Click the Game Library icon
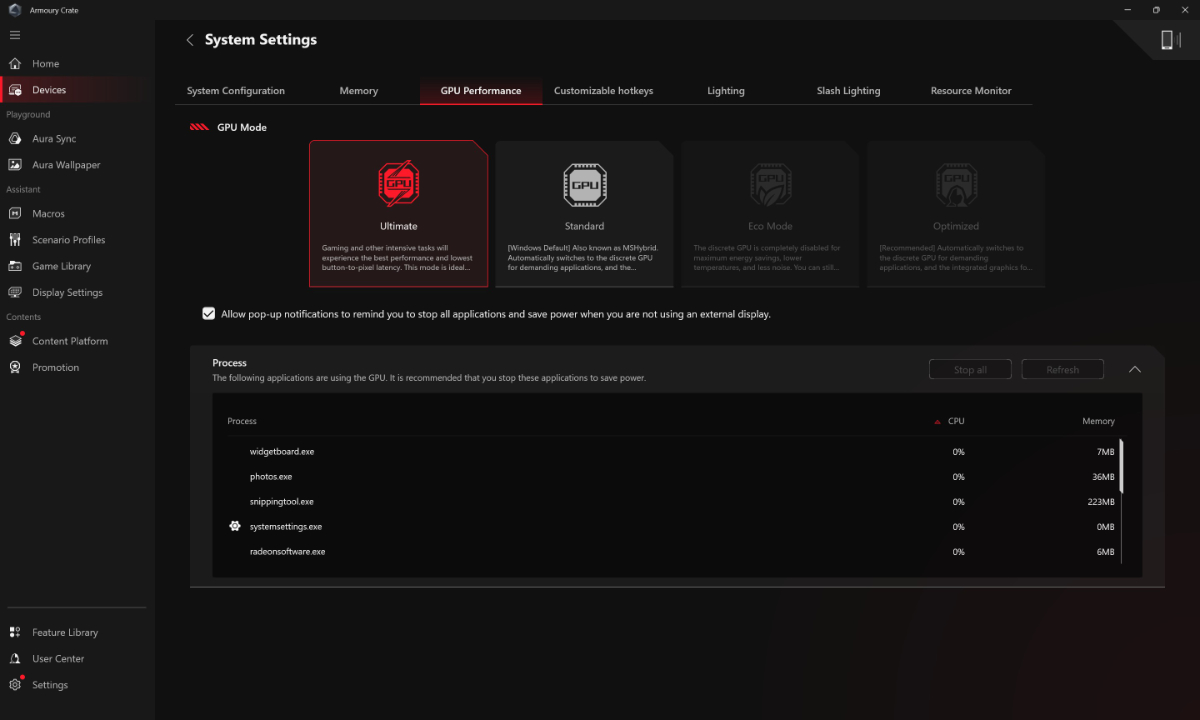This screenshot has height=720, width=1200. (15, 266)
